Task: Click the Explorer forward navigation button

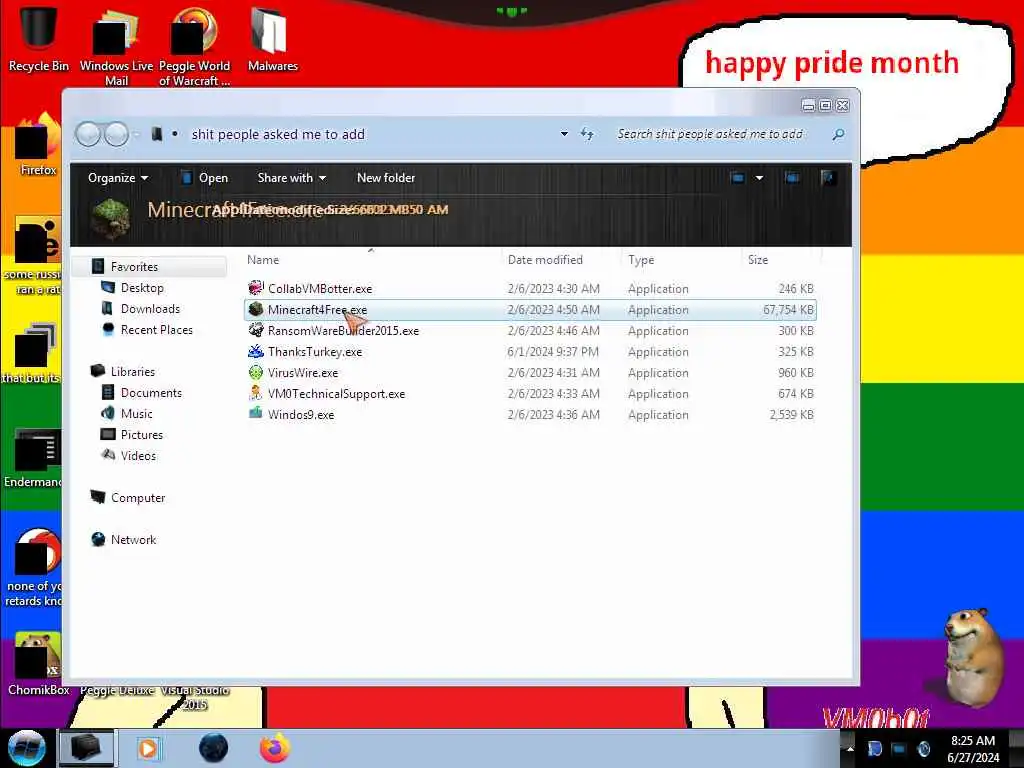Action: (x=116, y=135)
